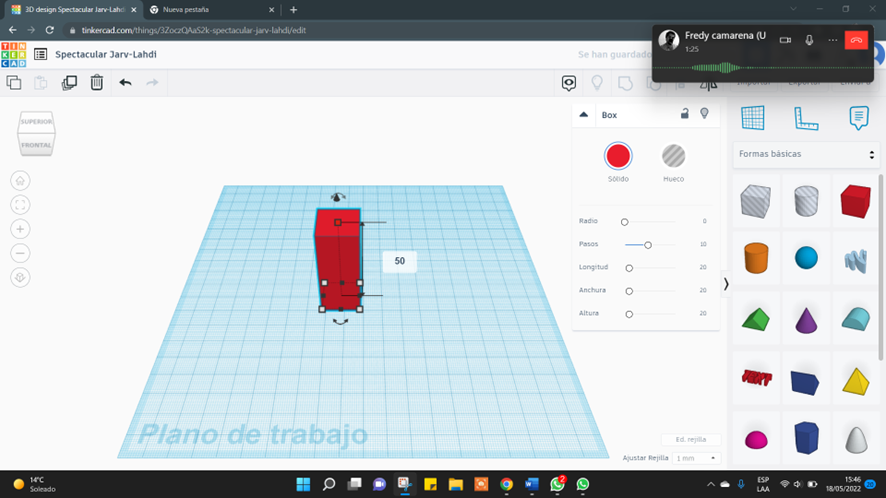Click the home view button

20,181
